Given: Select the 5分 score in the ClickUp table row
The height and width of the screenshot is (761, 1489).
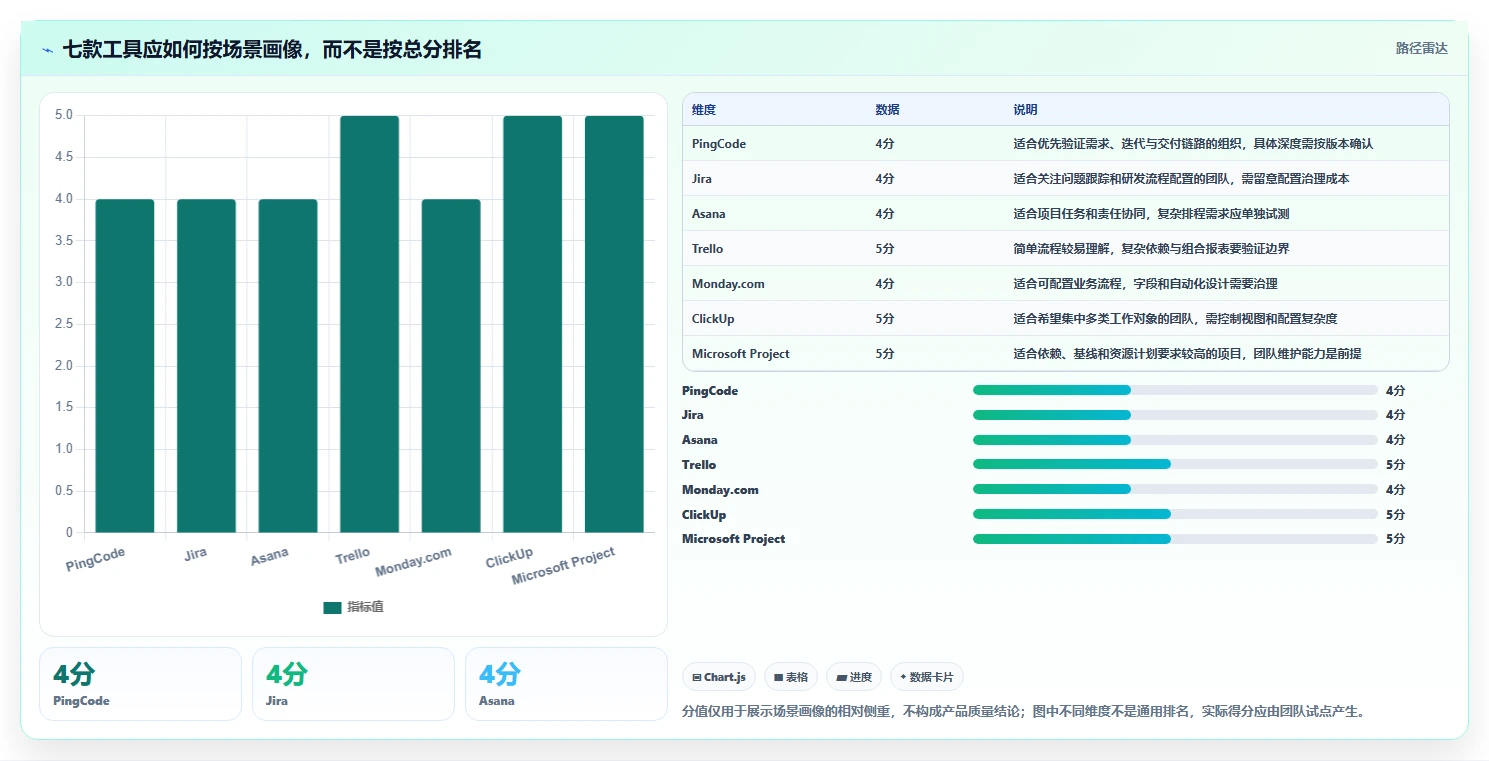Looking at the screenshot, I should click(x=885, y=319).
